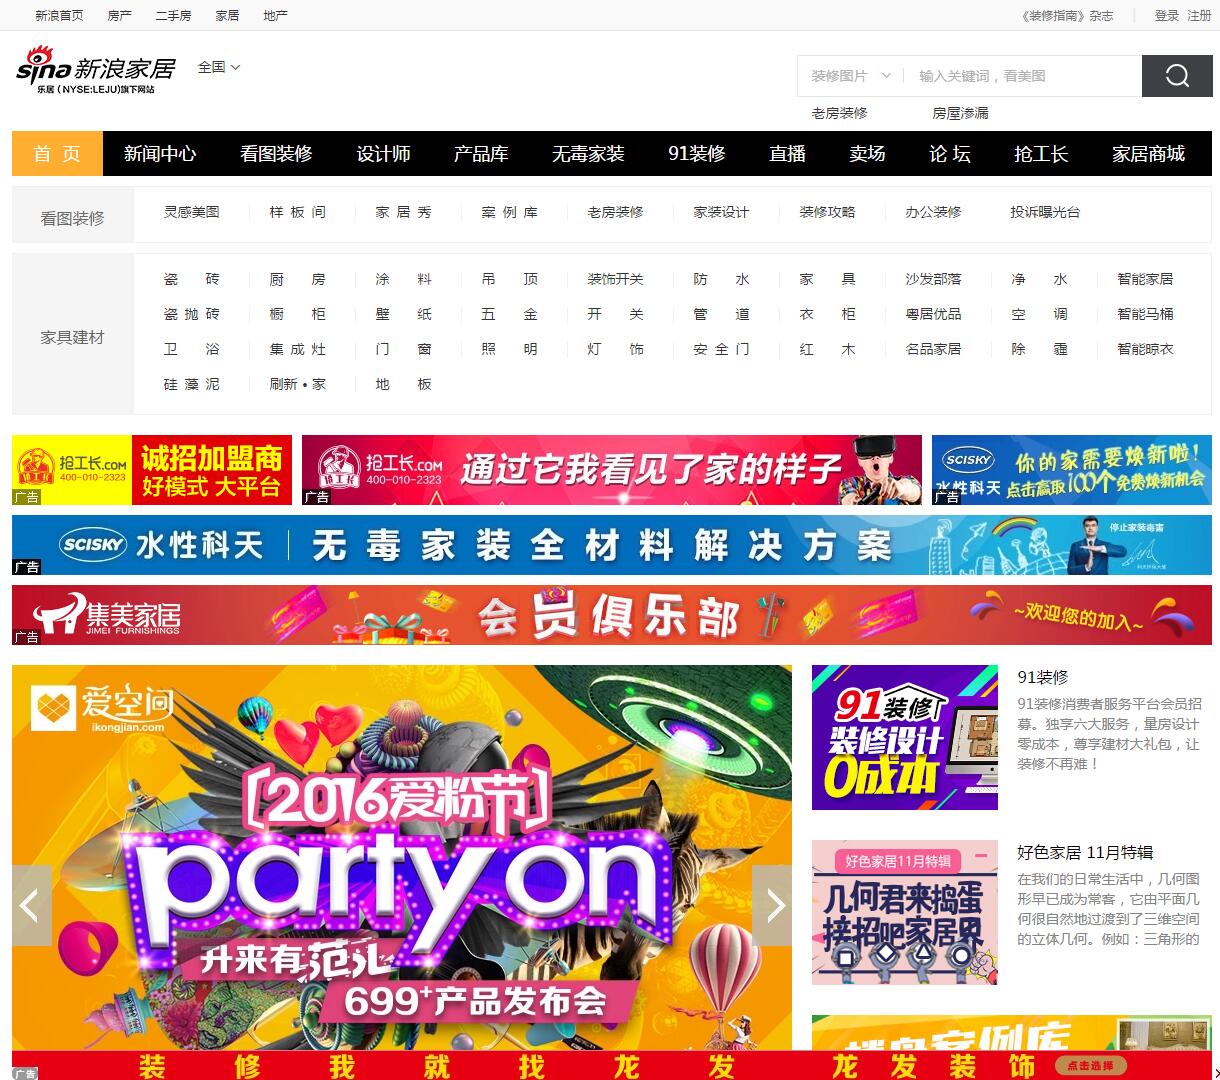Click 点击选择 button on bottom banner

tap(1090, 1066)
